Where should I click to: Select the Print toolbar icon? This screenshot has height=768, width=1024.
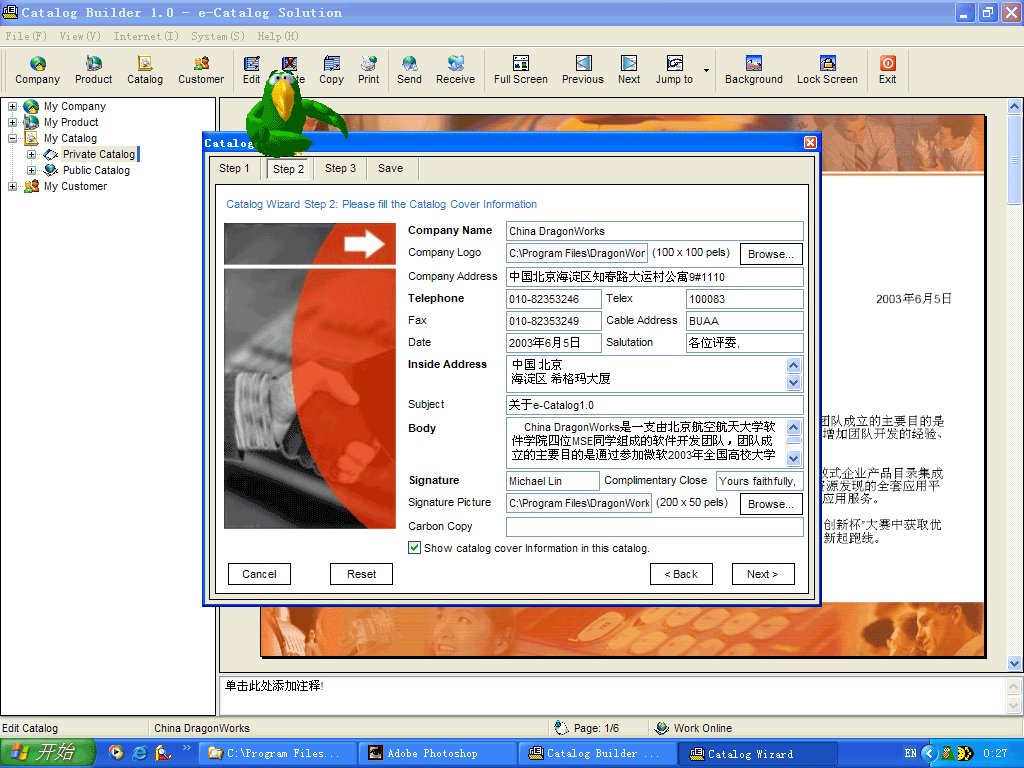[368, 71]
